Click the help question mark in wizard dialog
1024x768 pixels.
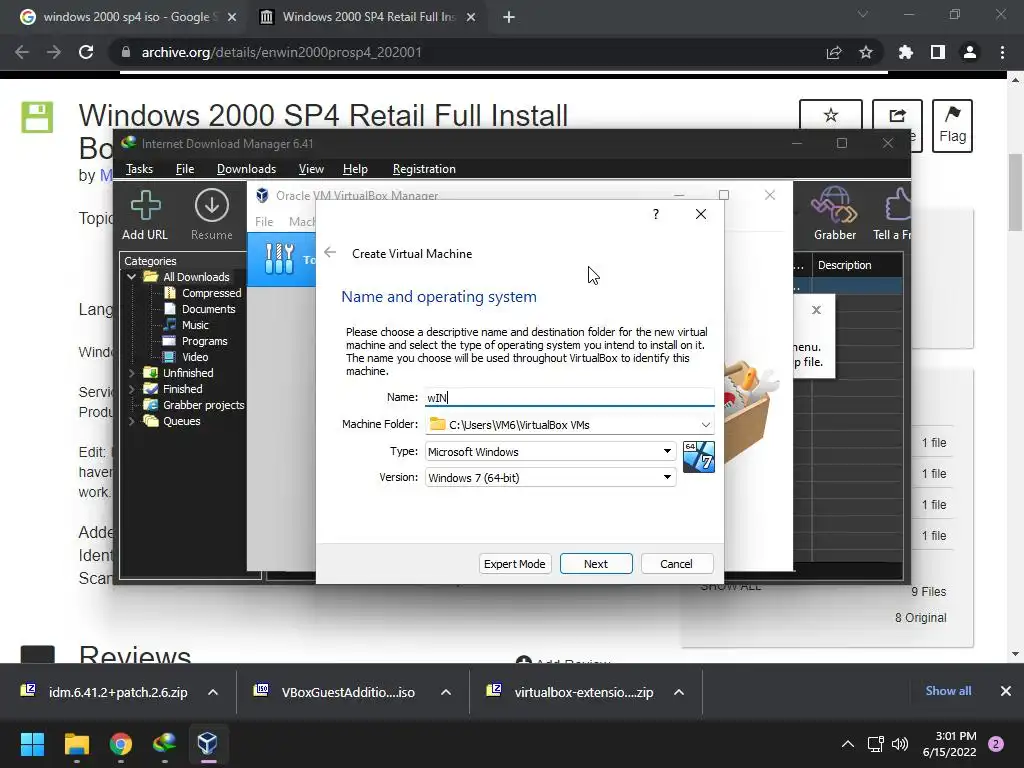click(656, 214)
